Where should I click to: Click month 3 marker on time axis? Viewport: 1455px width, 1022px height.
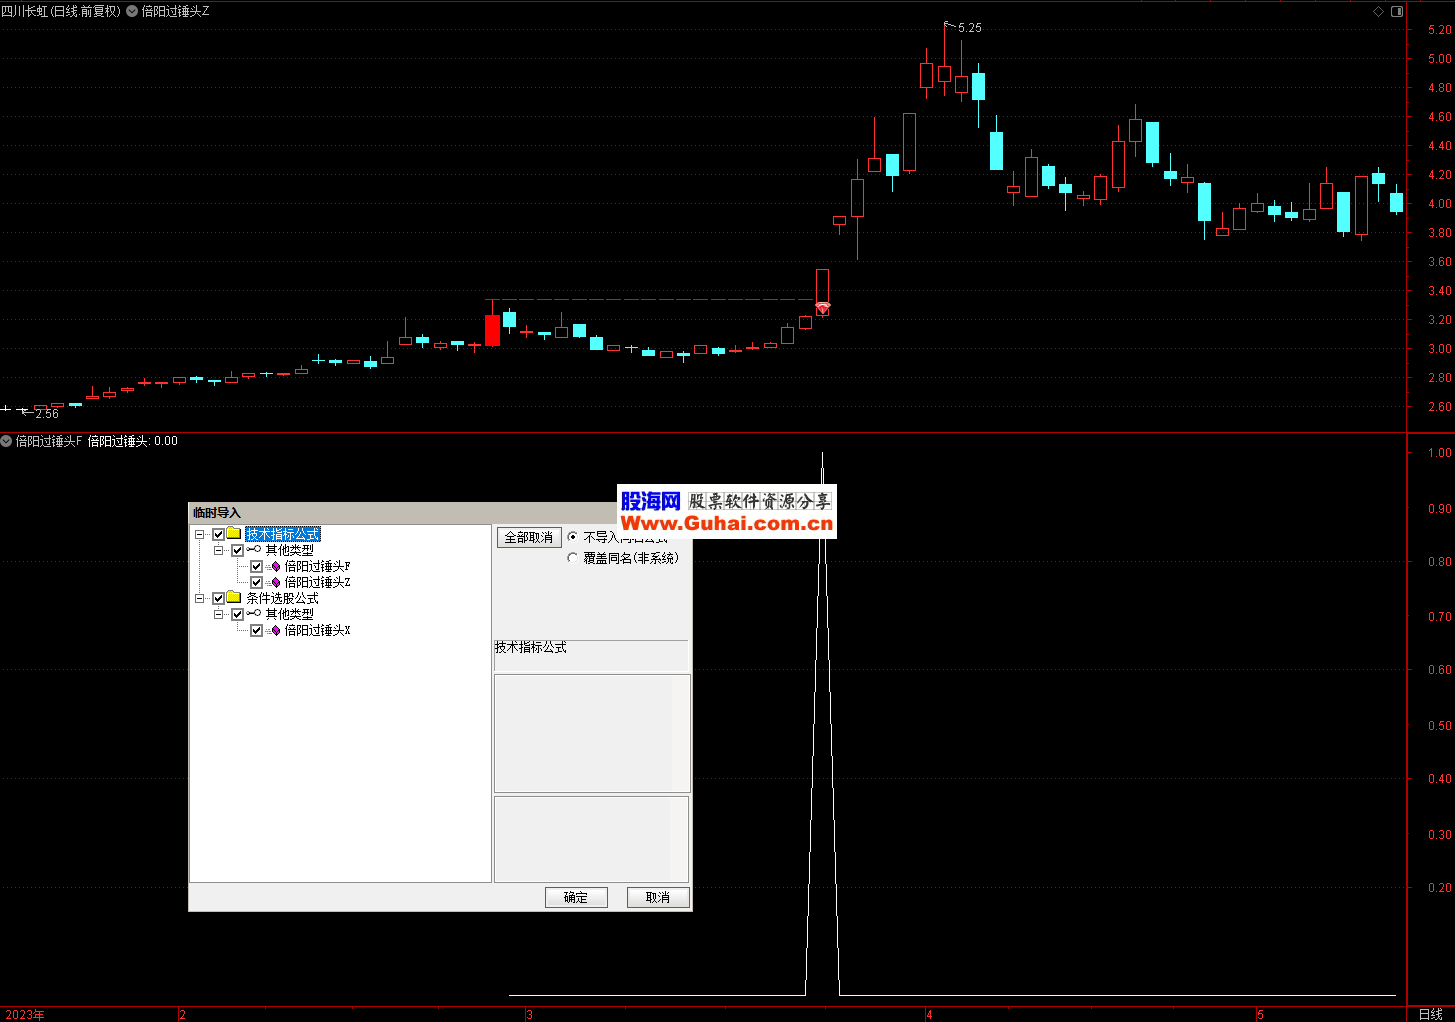tap(530, 1014)
